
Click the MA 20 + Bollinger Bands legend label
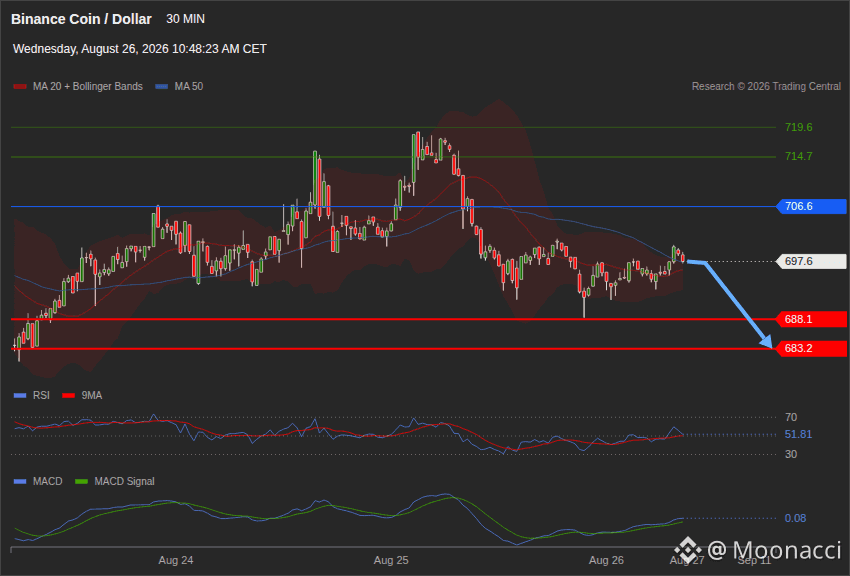pyautogui.click(x=88, y=87)
